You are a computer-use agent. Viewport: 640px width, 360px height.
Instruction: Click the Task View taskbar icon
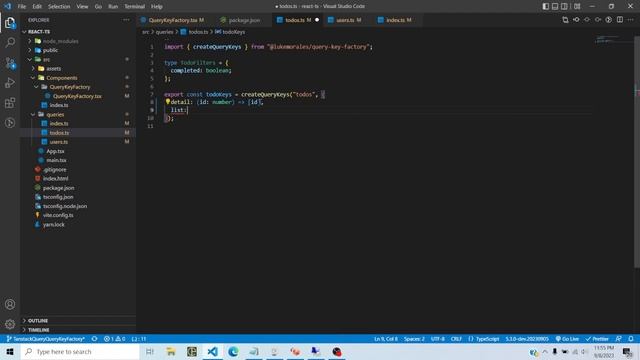(150, 351)
